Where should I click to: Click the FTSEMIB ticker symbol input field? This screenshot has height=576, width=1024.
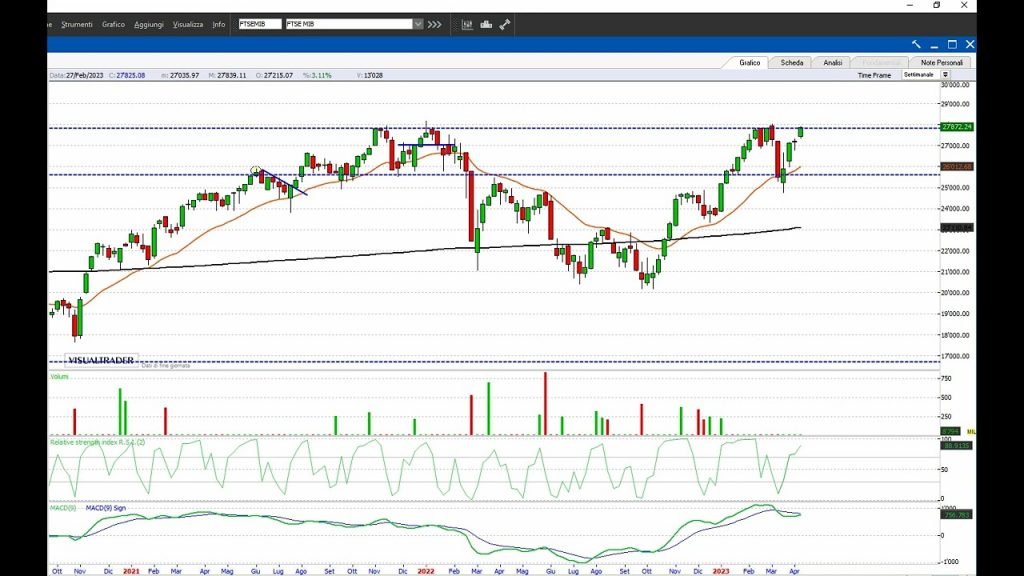click(260, 24)
